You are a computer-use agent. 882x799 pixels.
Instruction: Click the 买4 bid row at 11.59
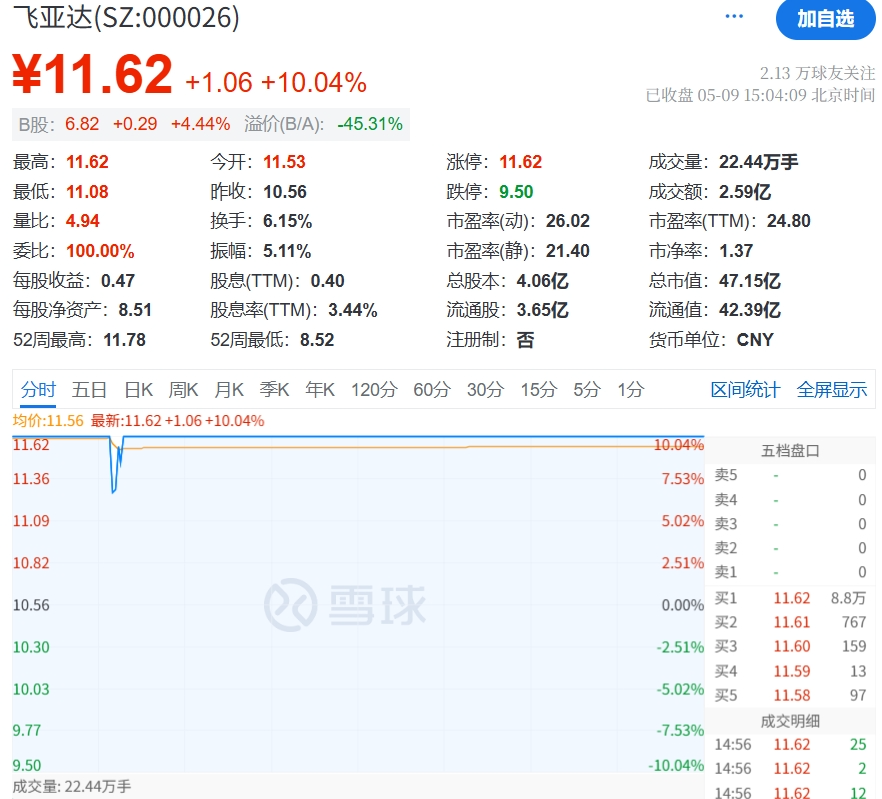coord(790,671)
